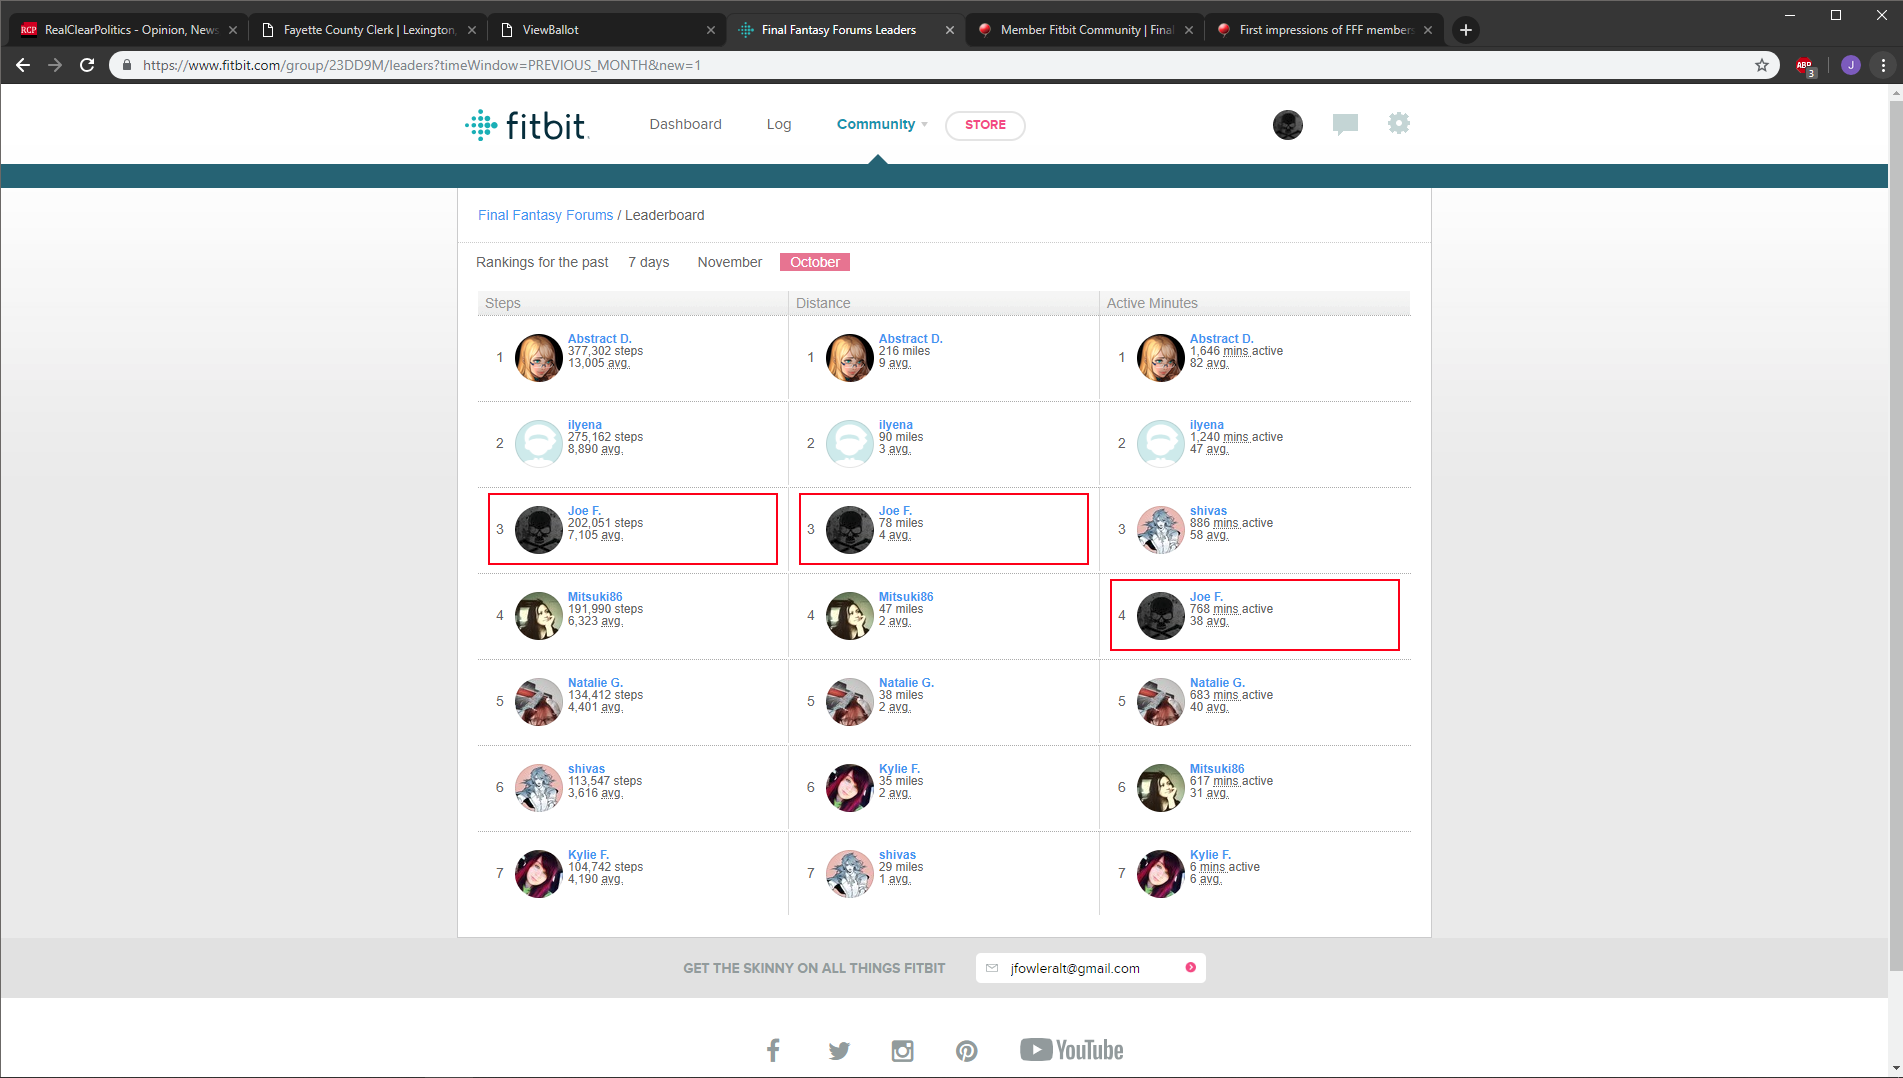
Task: Open the Dashboard nav item
Action: click(685, 124)
